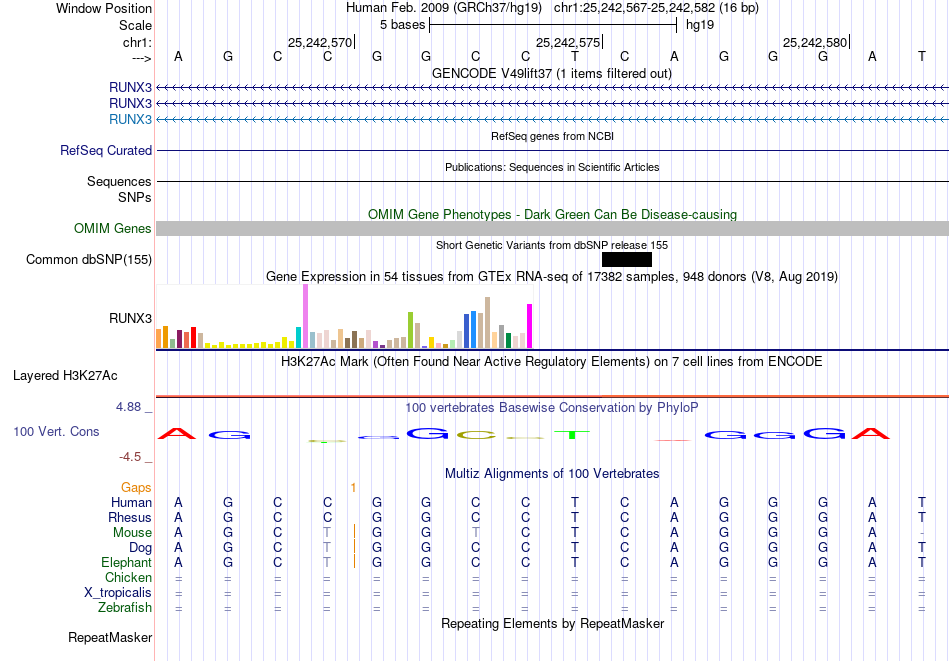Click the position marker 25,242,580

tap(815, 42)
